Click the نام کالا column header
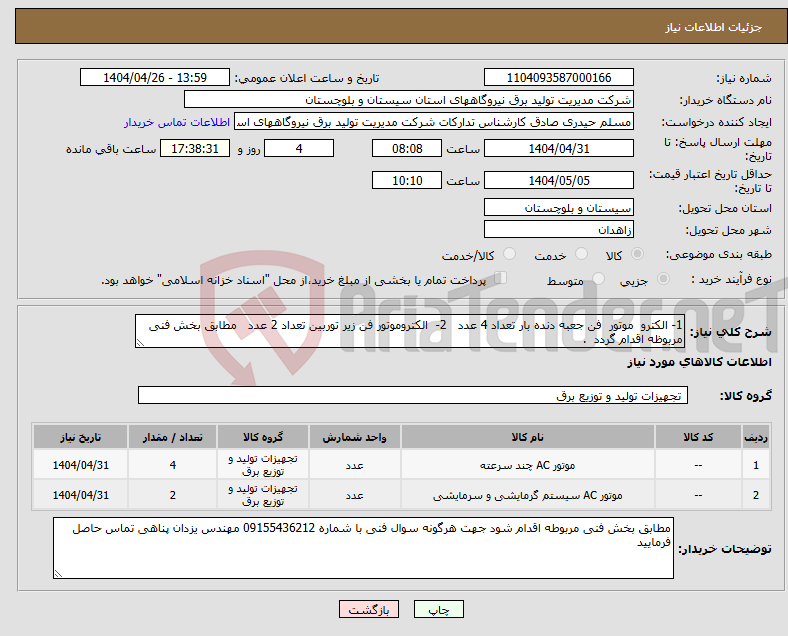788x636 pixels. (528, 437)
